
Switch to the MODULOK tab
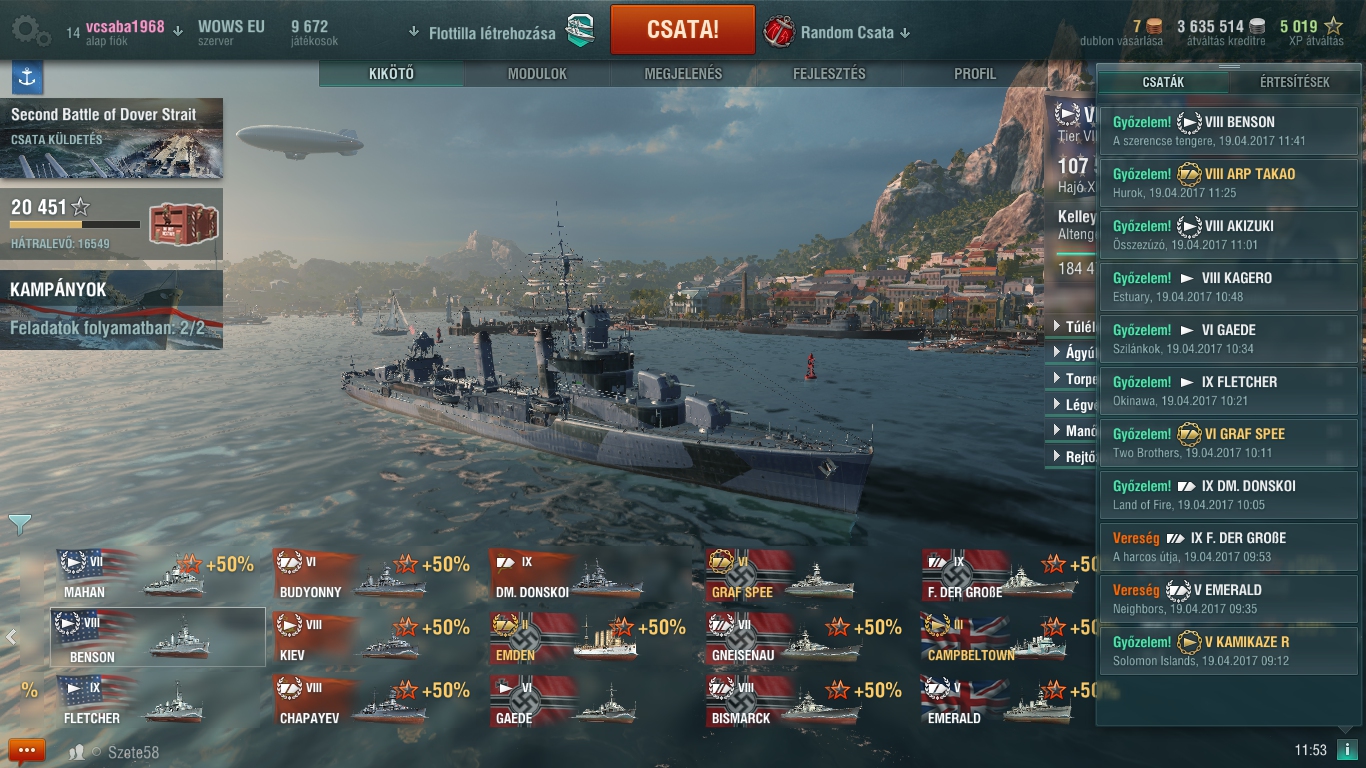click(x=537, y=74)
